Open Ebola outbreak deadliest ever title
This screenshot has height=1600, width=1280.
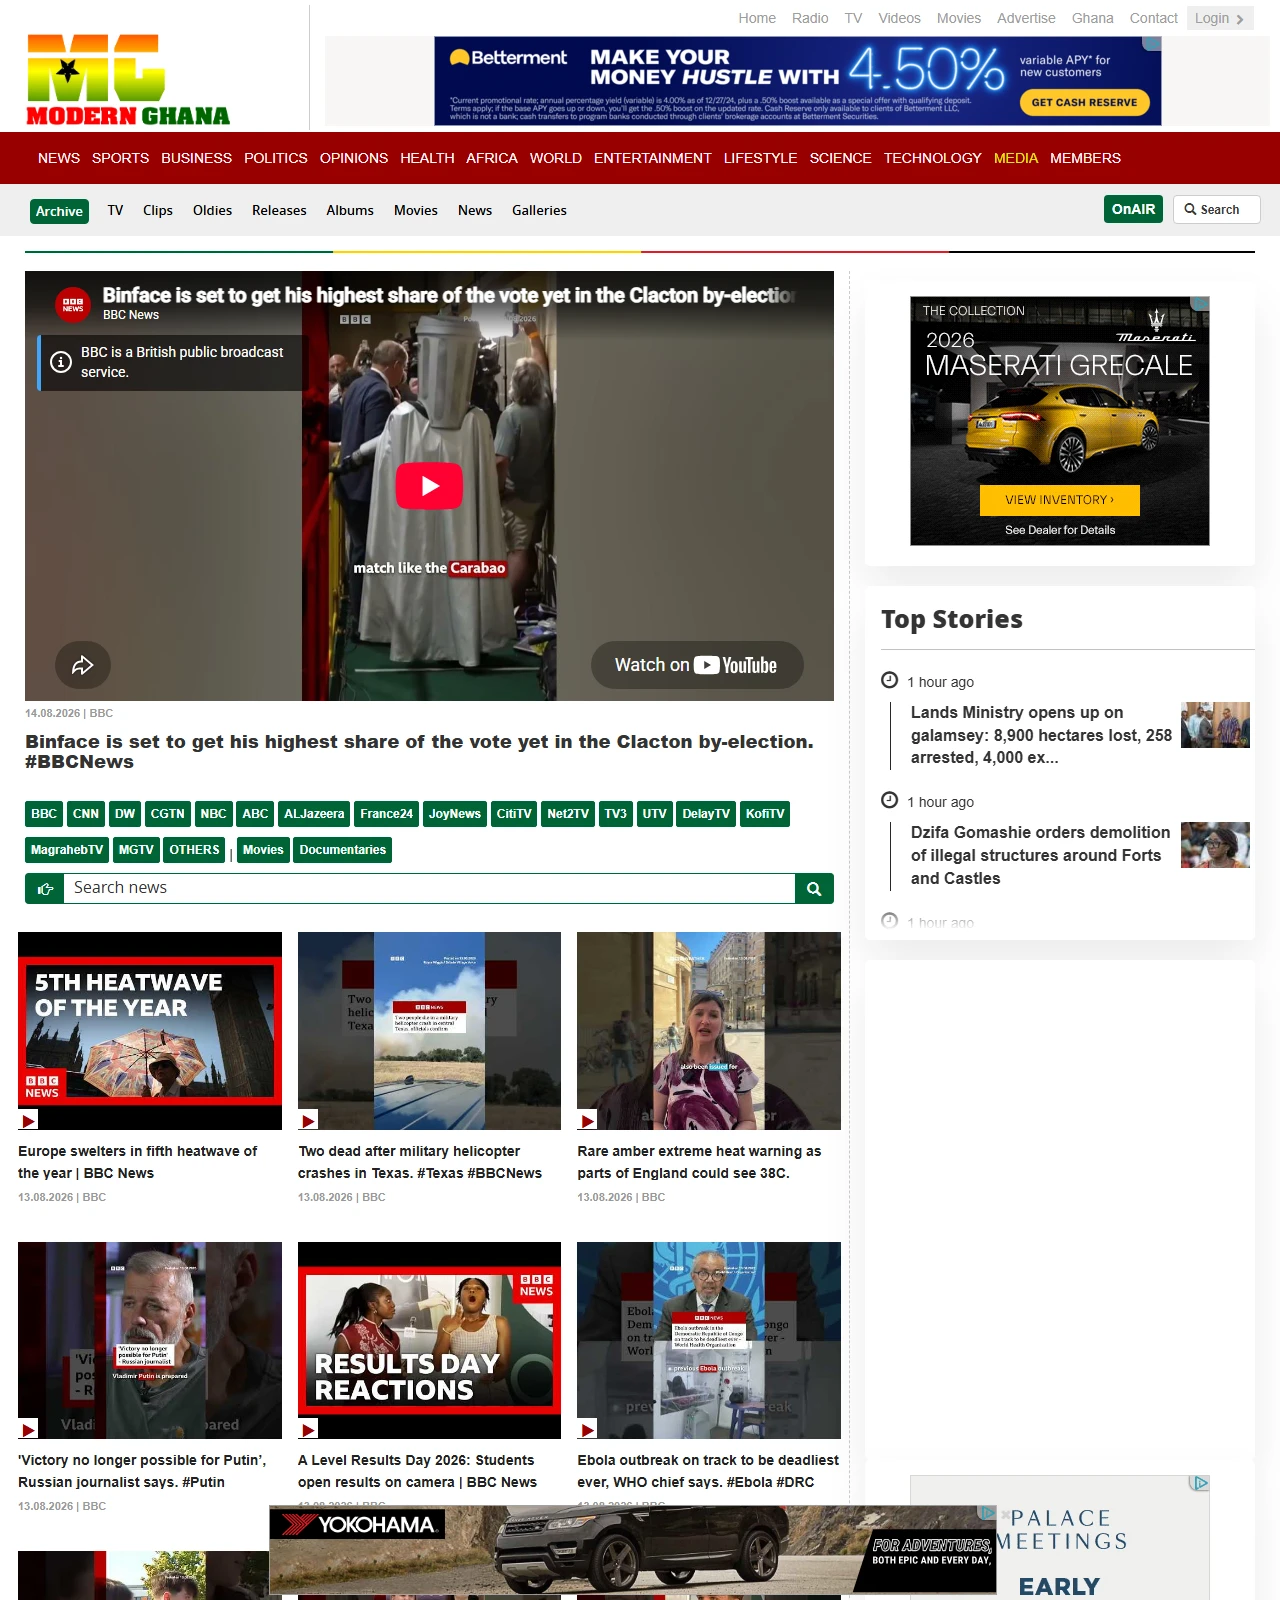tap(708, 1471)
